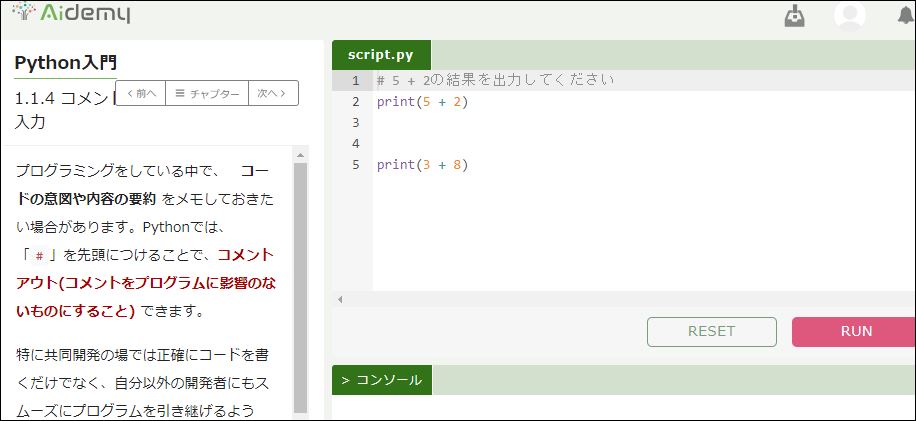Screen dimensions: 916x421
Task: Click red text 'いものにすること)'
Action: 75,311
